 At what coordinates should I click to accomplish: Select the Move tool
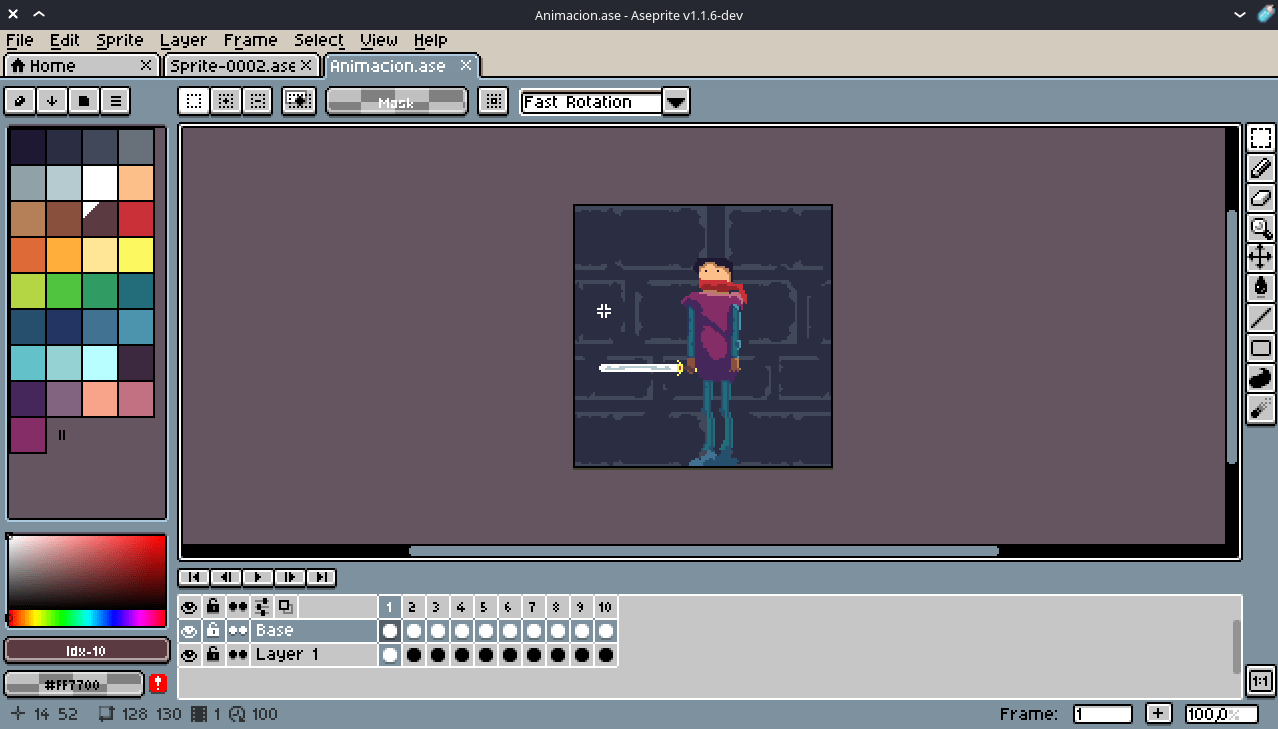1260,258
